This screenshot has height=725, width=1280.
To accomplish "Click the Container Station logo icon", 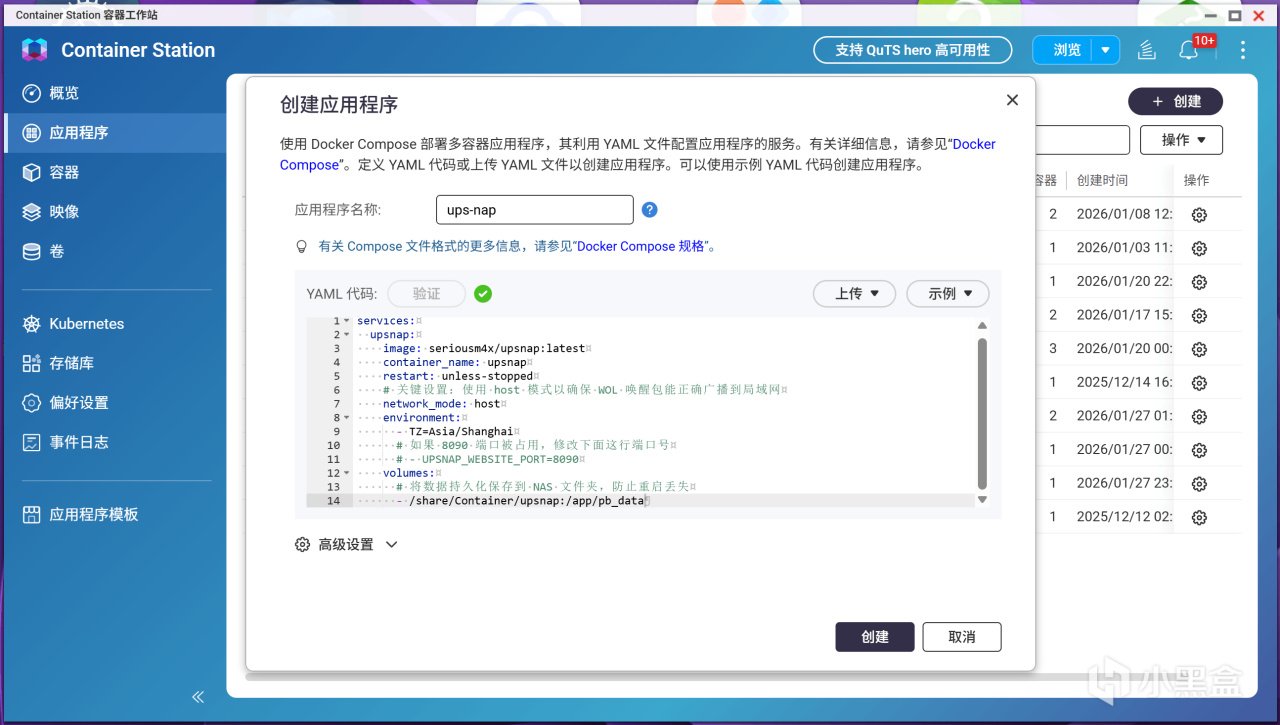I will pos(34,50).
